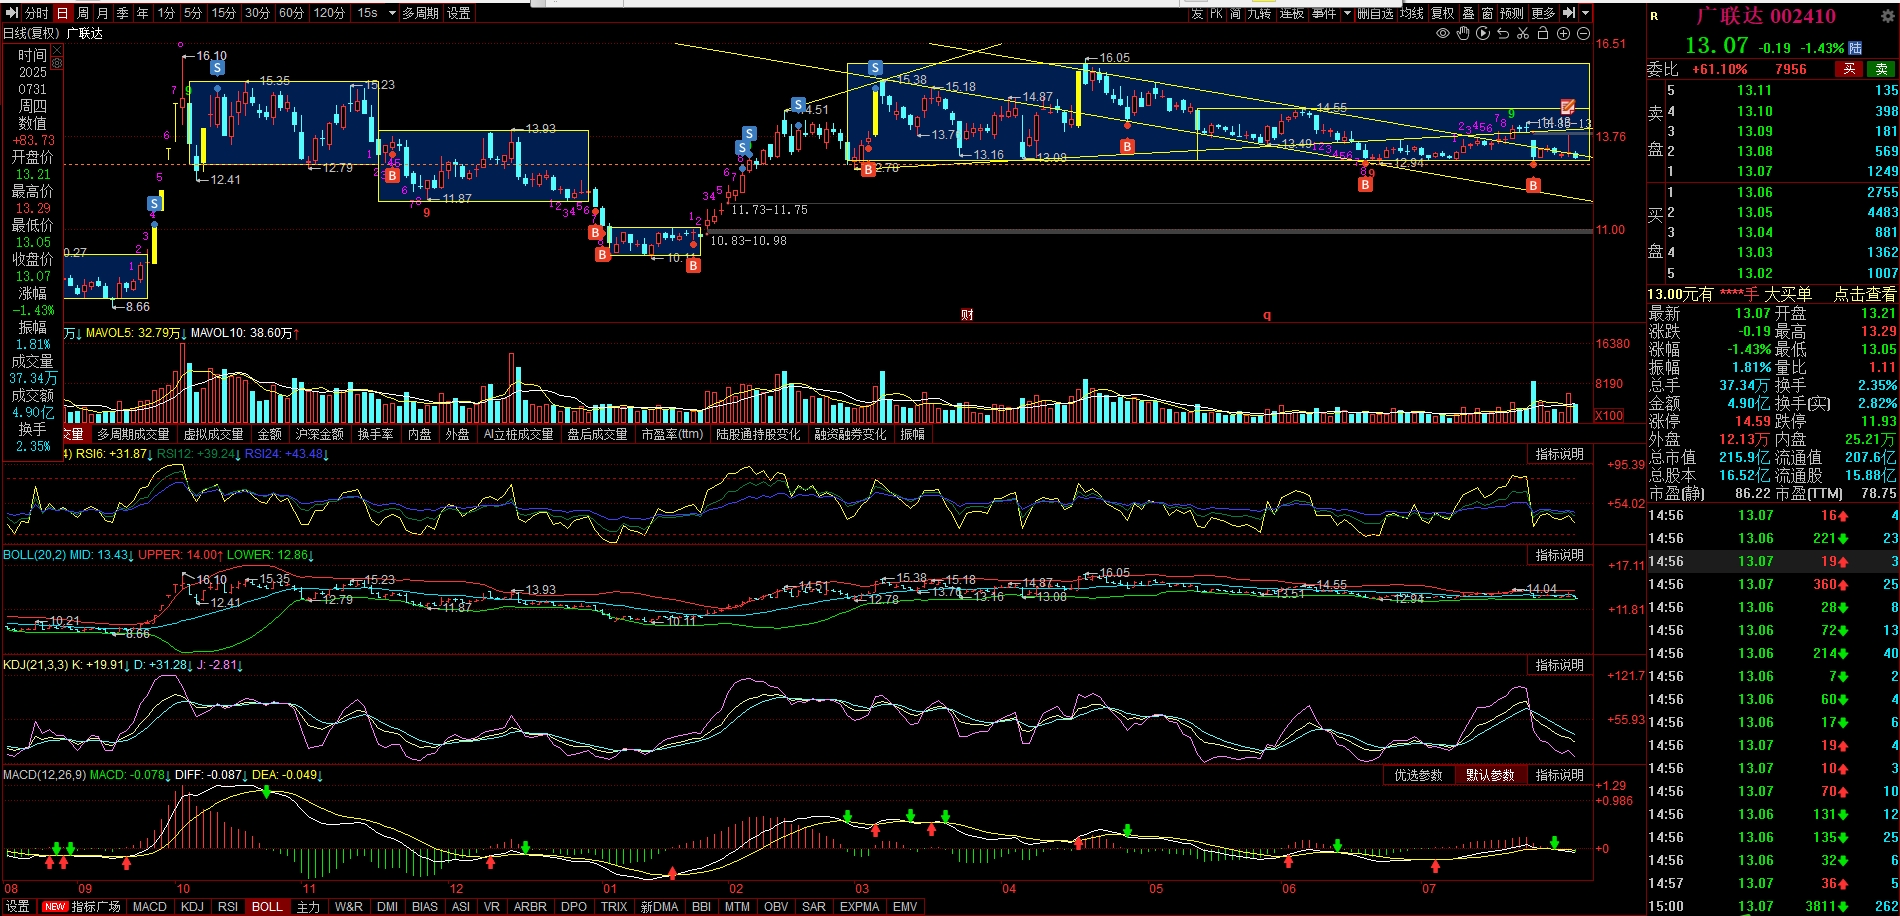Image resolution: width=1900 pixels, height=916 pixels.
Task: Toggle the 预测 forecast button
Action: 1512,13
